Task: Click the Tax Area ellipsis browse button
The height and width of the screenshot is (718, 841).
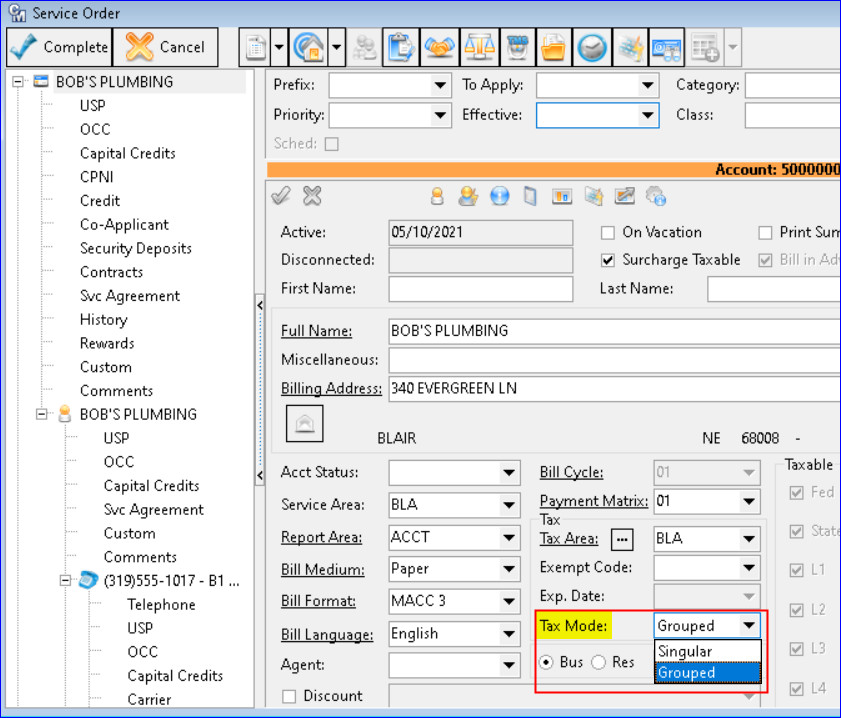Action: (622, 538)
